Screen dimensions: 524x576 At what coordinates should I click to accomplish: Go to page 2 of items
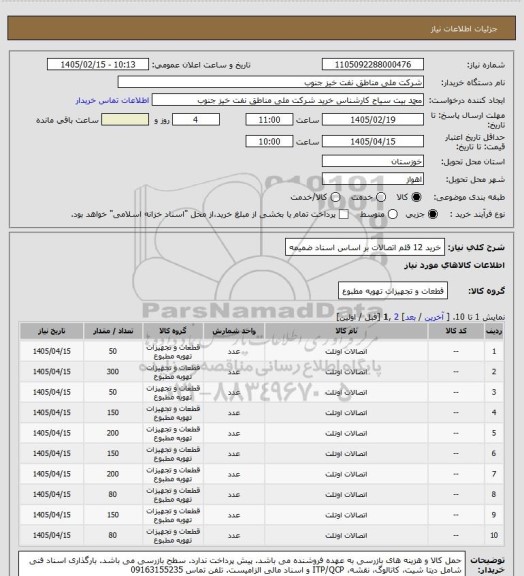point(396,317)
